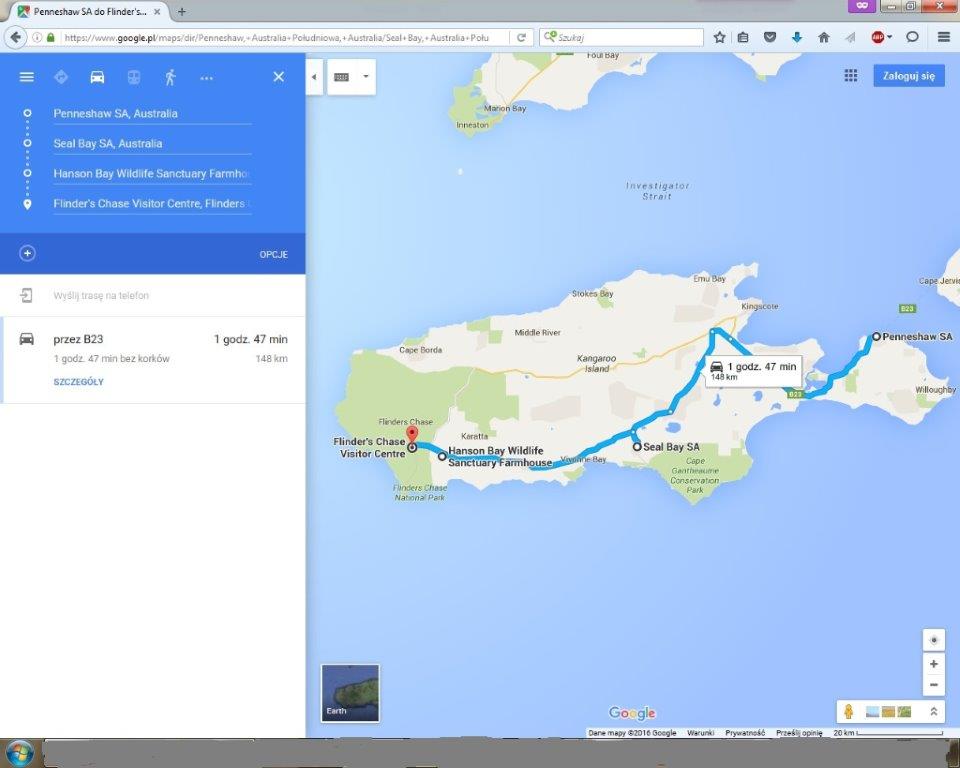Open SZCZEGÓŁY route details link
The width and height of the screenshot is (960, 768).
pyautogui.click(x=78, y=382)
